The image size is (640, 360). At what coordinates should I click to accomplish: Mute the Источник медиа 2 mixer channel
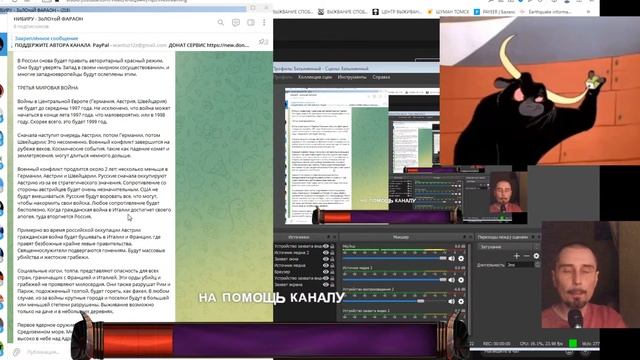tap(452, 280)
